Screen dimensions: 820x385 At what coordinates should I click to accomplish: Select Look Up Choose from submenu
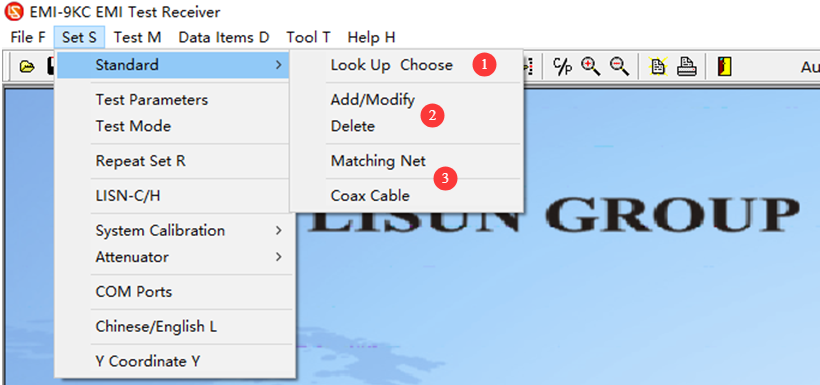point(392,65)
